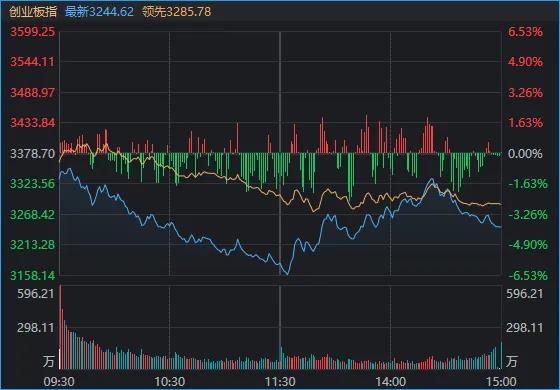Select the 09:30 time axis marker
Screen dimensions: 560x390
pyautogui.click(x=59, y=382)
